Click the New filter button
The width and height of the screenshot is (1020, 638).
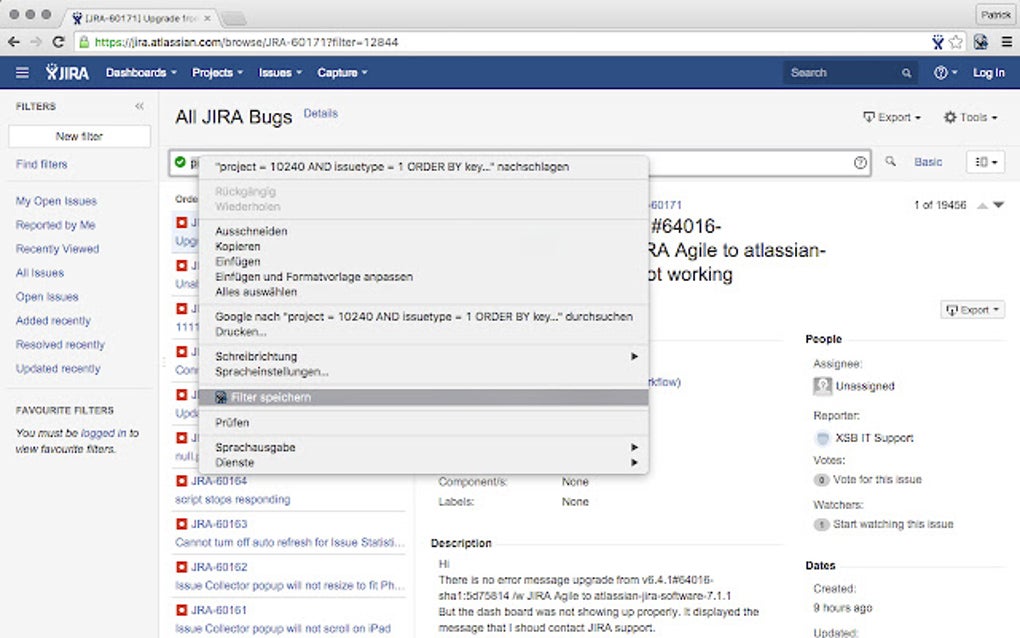(78, 135)
